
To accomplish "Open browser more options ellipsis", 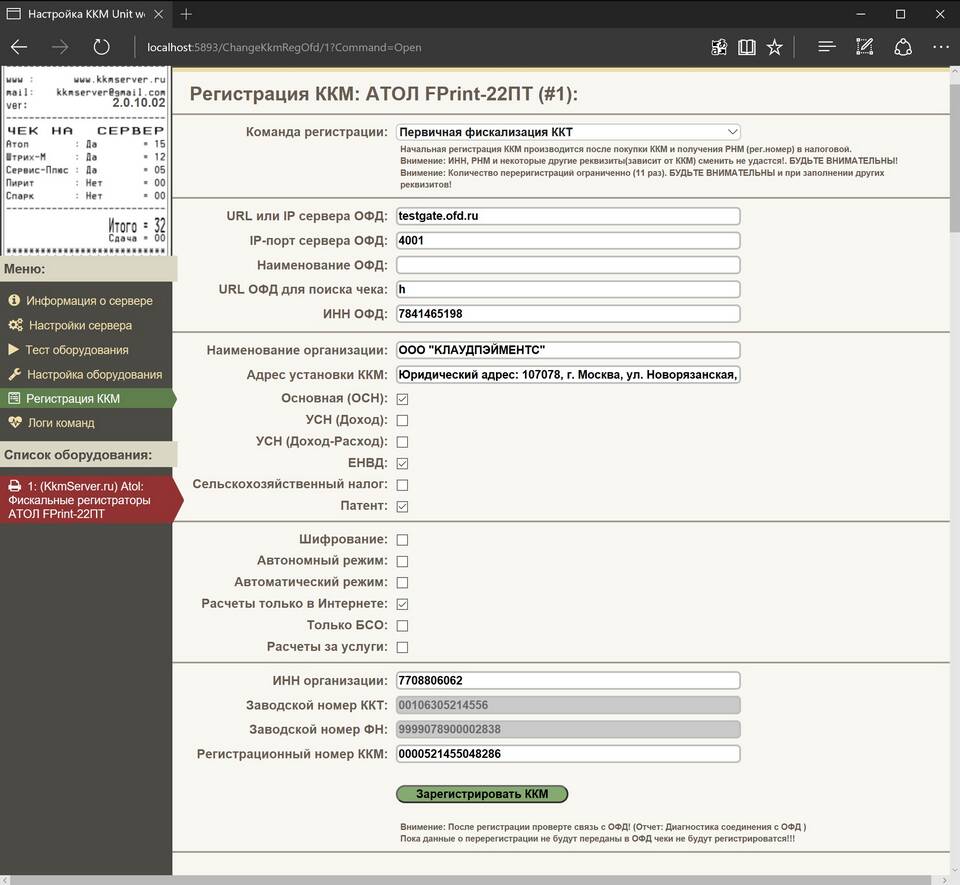I will coord(940,47).
